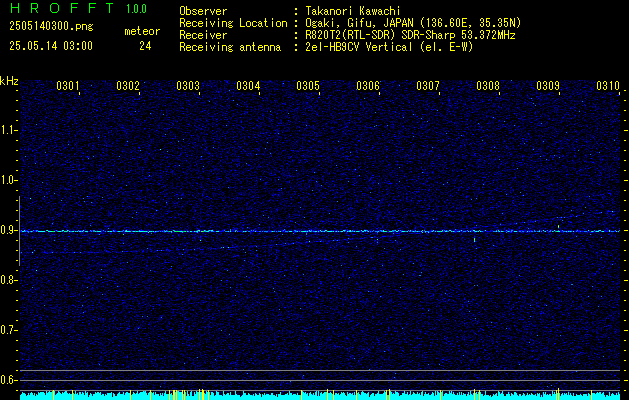Click time marker 0305

(308, 86)
